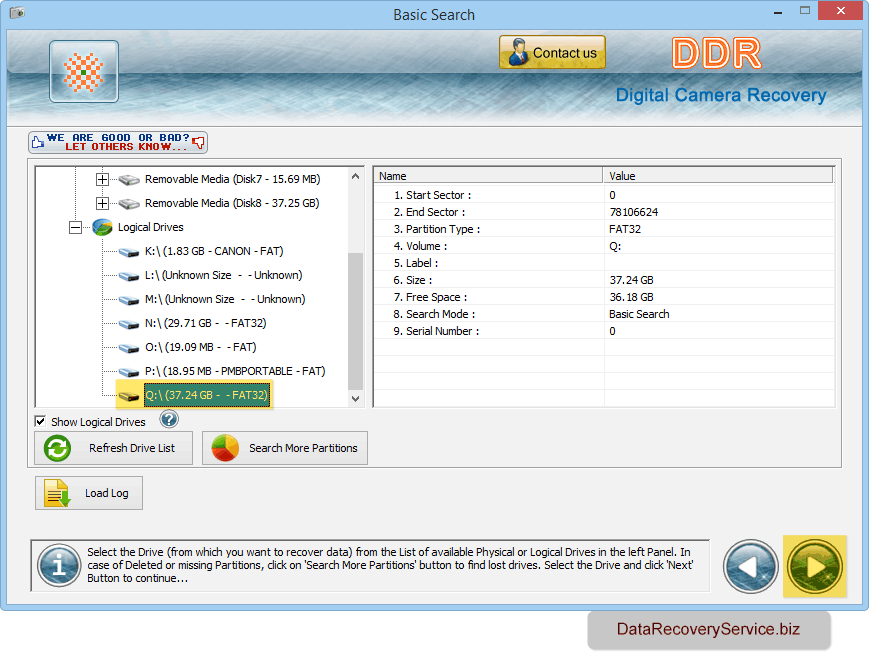Click drive icon next to M:\
Screen dimensions: 869x652
(129, 300)
